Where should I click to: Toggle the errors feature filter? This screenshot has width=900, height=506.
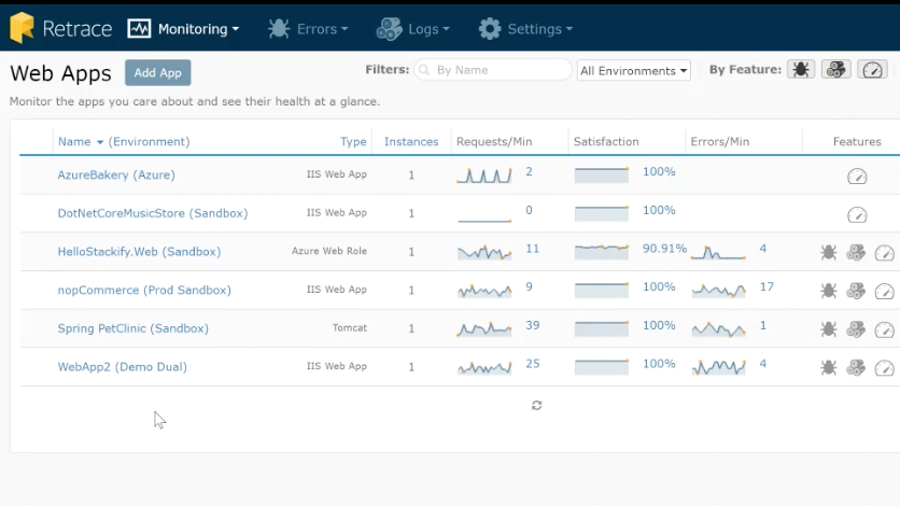801,70
